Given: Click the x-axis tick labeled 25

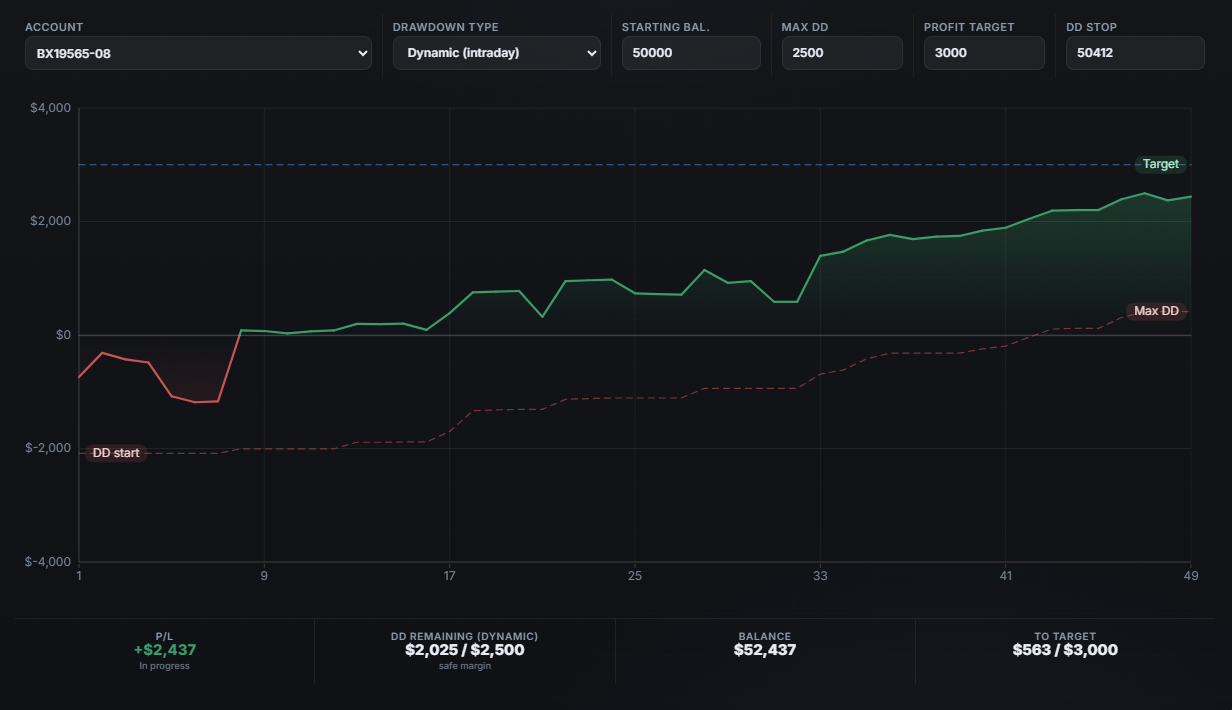Looking at the screenshot, I should (635, 576).
